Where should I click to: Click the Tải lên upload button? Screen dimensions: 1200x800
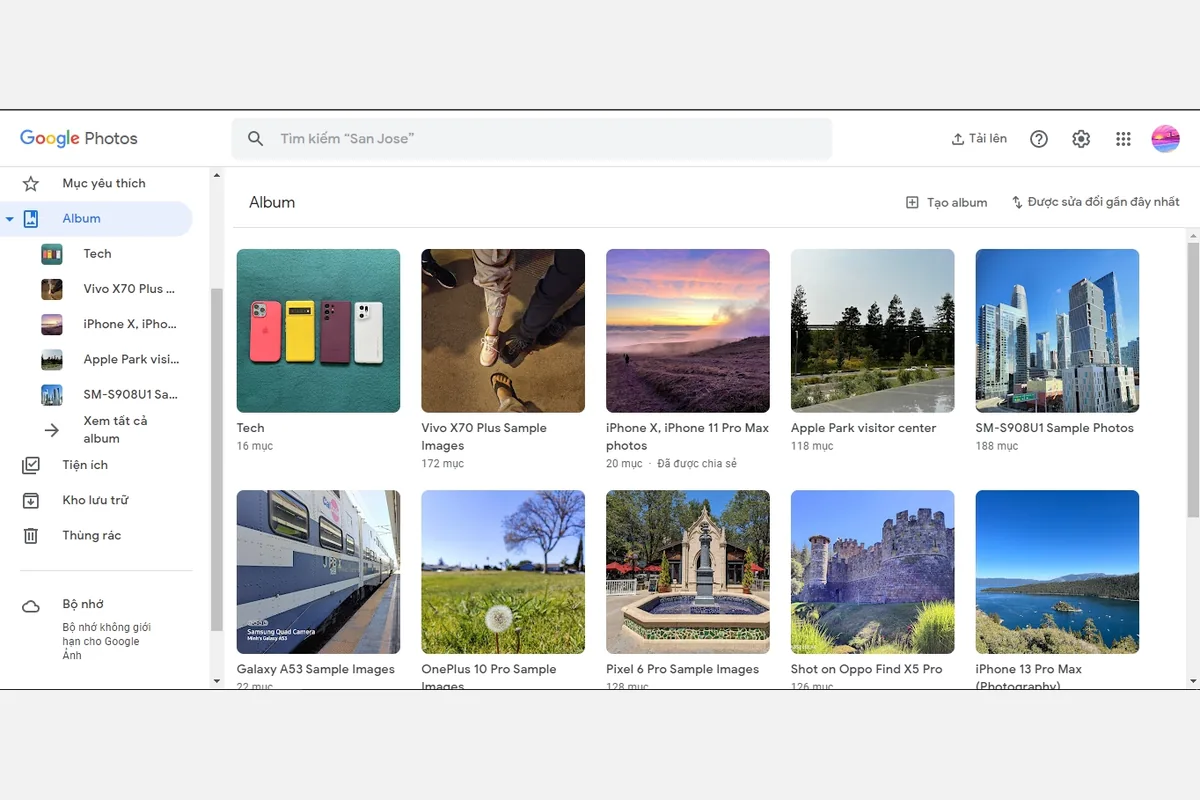979,139
